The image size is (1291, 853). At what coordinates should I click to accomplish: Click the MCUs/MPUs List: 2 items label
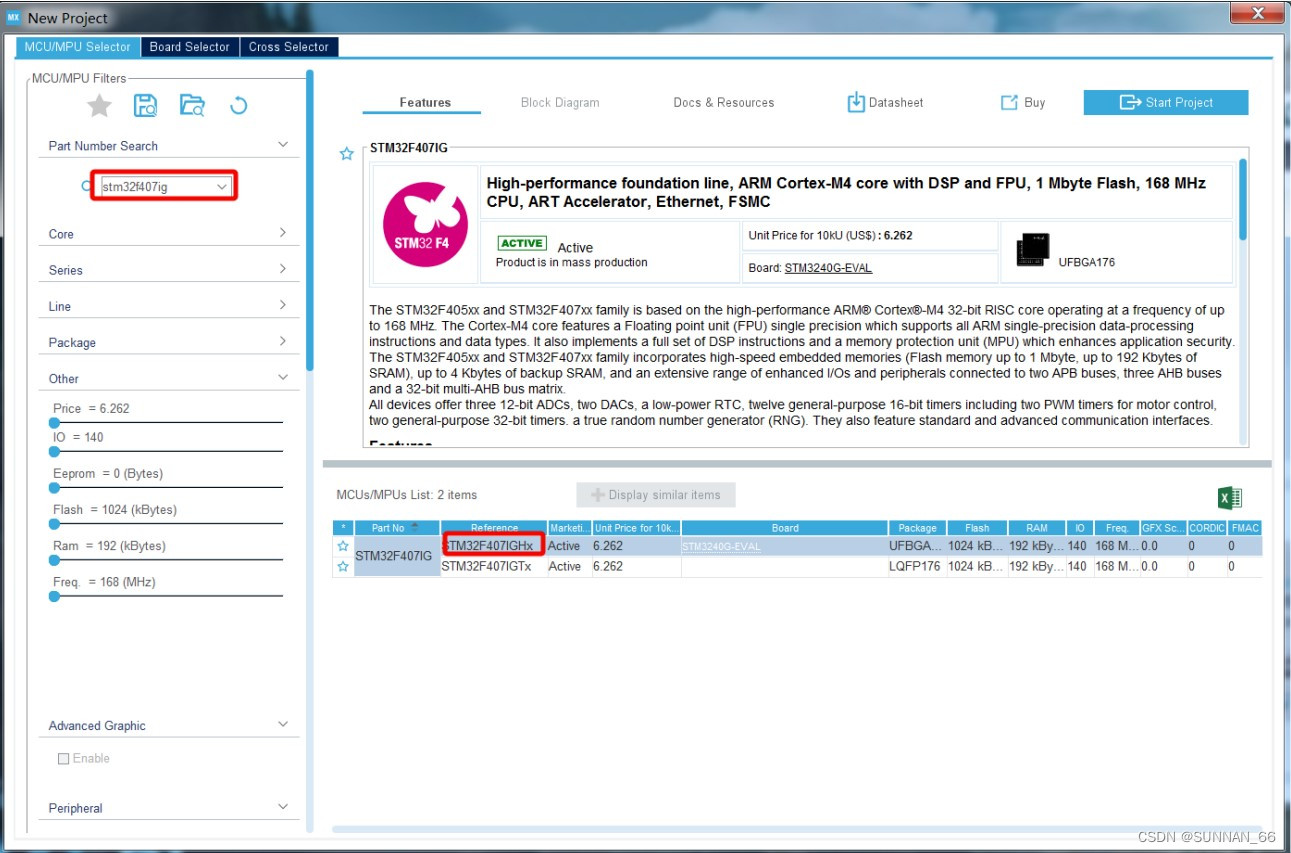[407, 495]
